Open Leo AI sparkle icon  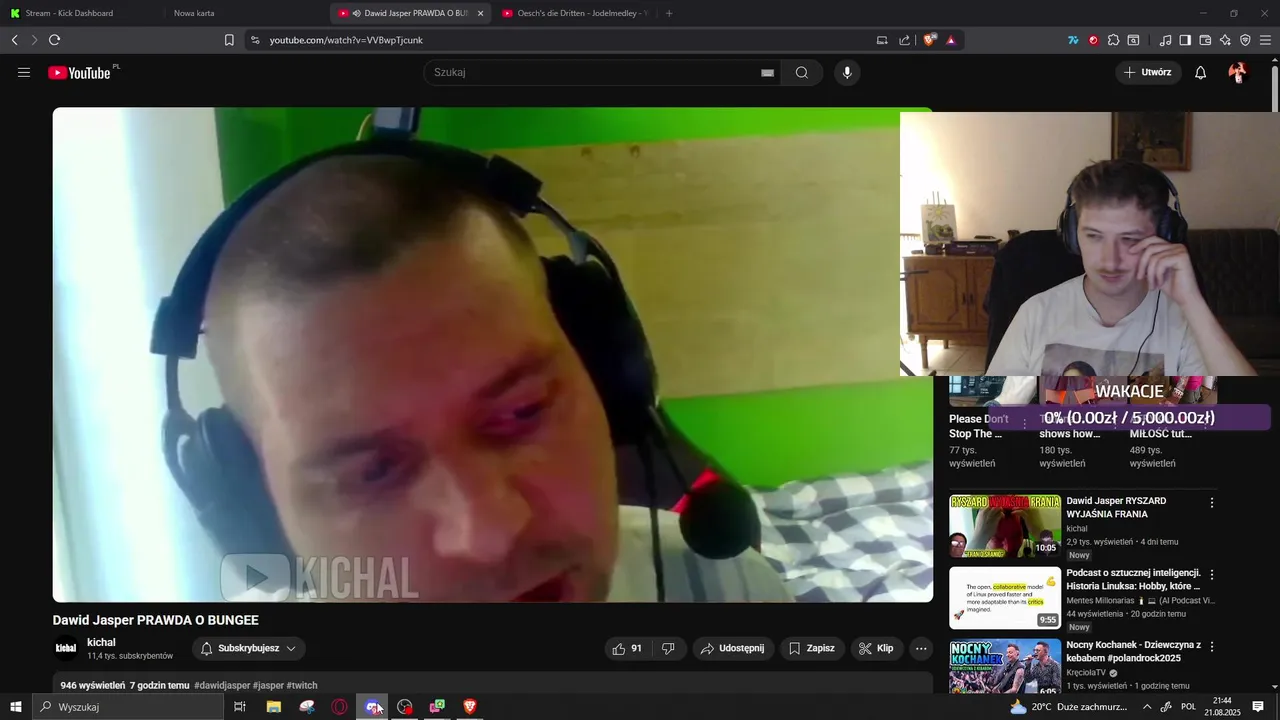[1225, 40]
